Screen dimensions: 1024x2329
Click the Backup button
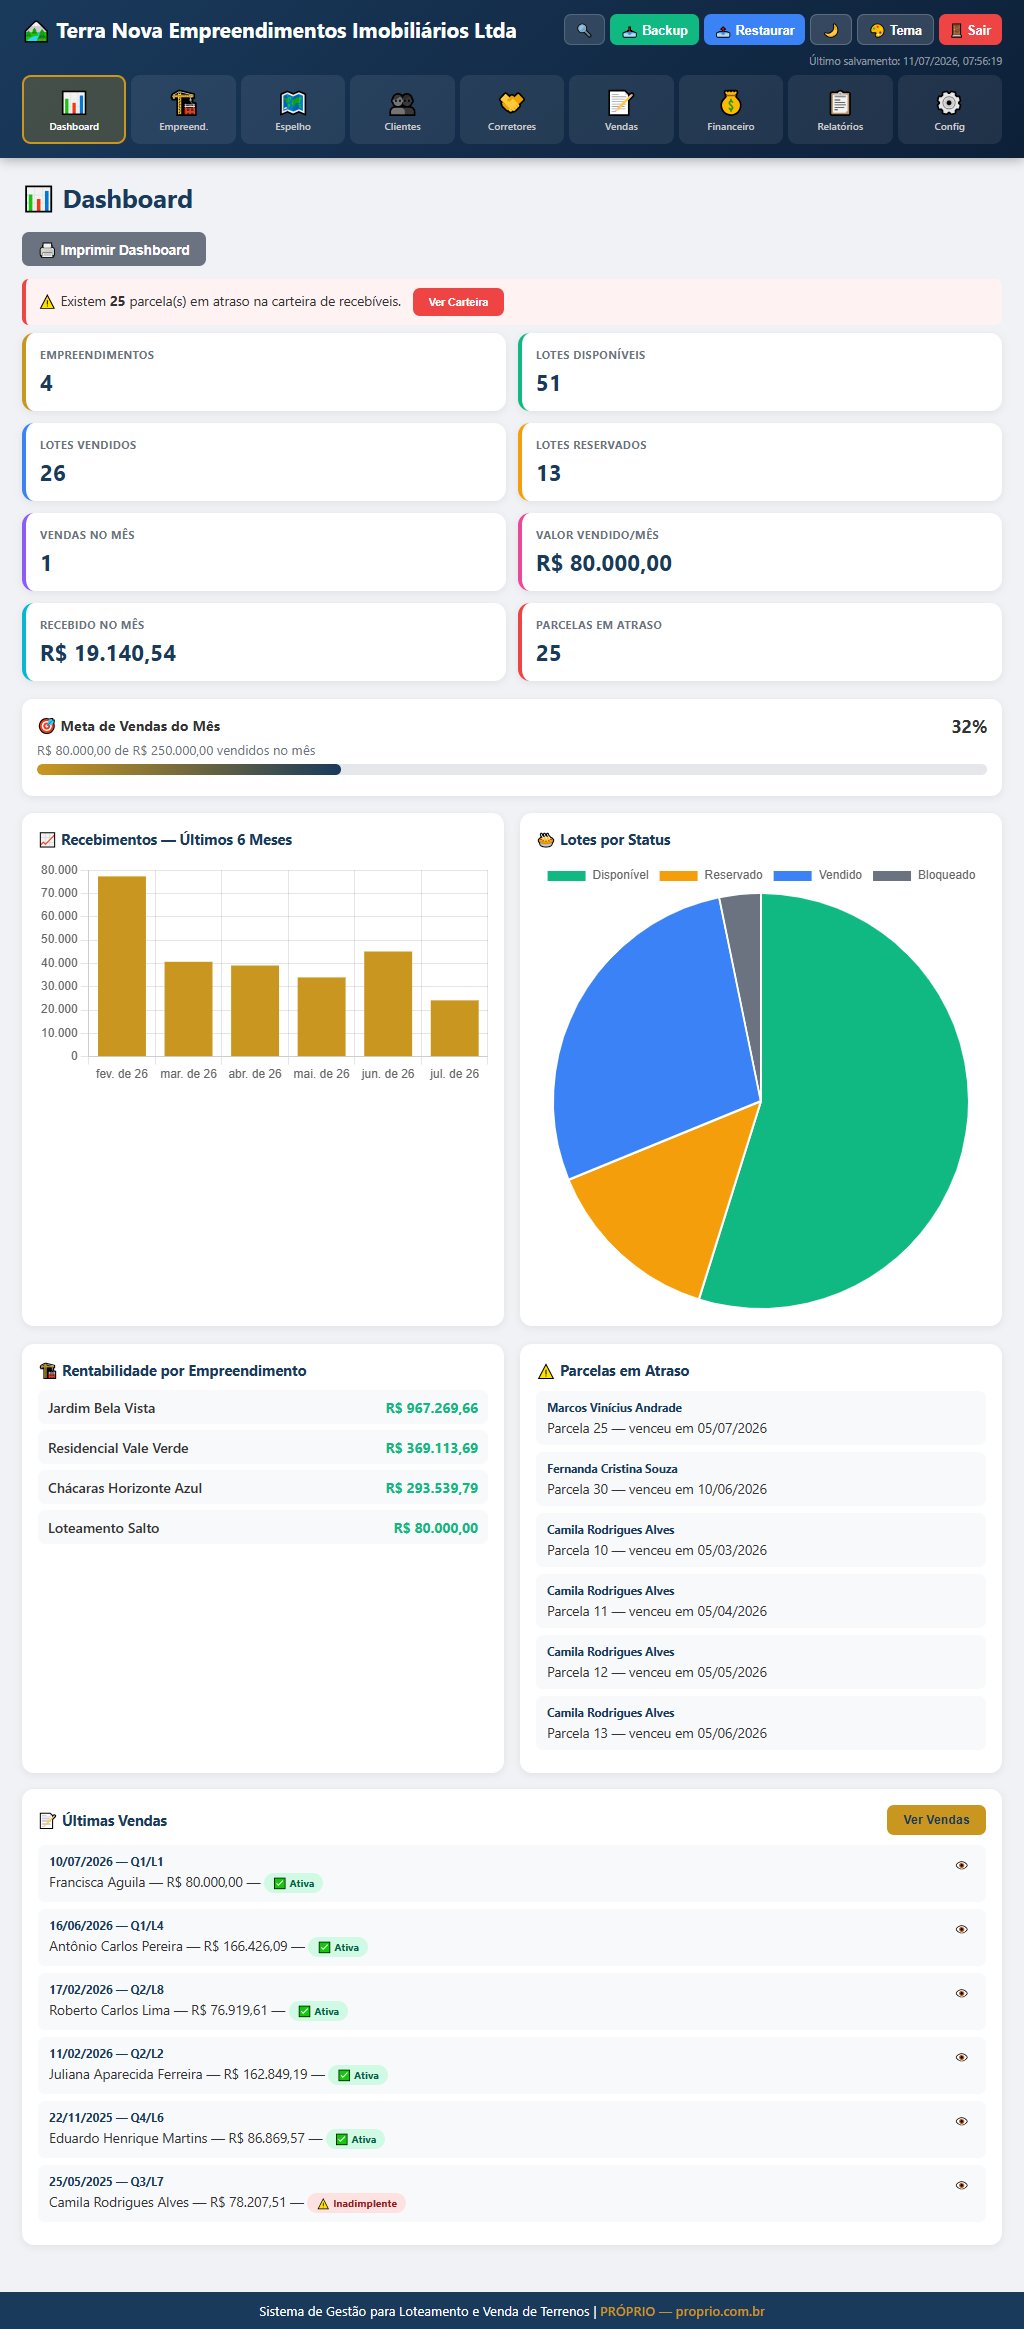click(x=654, y=30)
